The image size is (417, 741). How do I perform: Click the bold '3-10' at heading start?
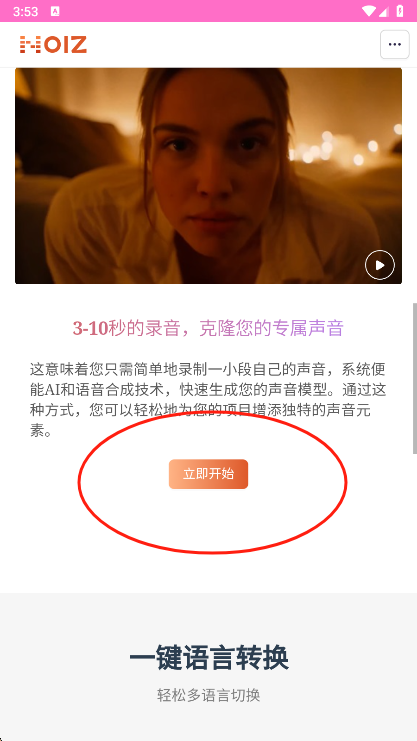90,328
